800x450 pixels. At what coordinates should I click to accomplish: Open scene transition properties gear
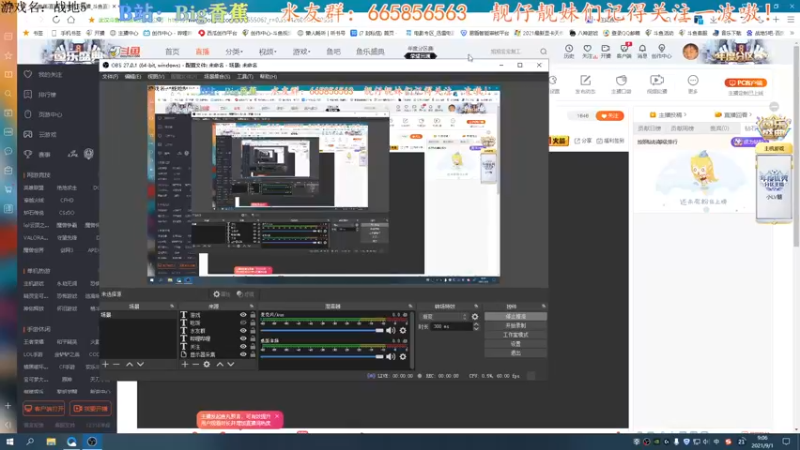475,317
